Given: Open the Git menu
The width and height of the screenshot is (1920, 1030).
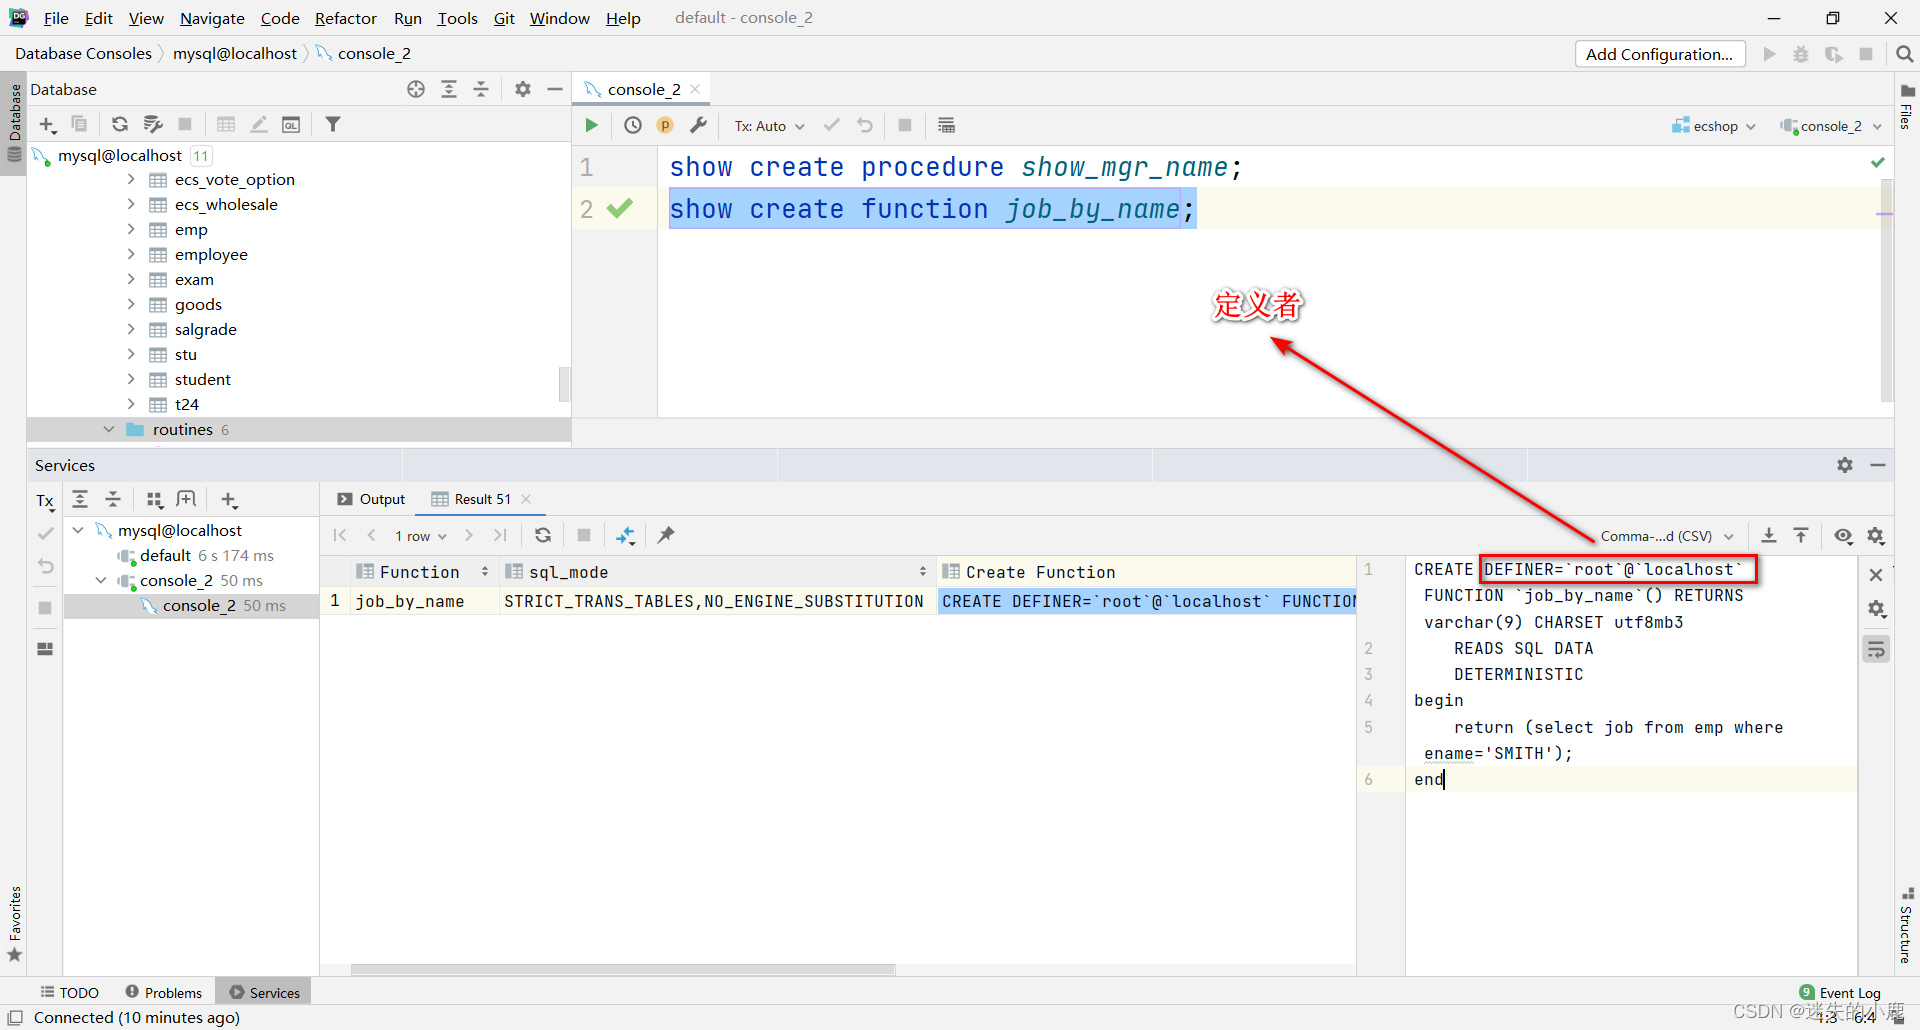Looking at the screenshot, I should tap(504, 18).
